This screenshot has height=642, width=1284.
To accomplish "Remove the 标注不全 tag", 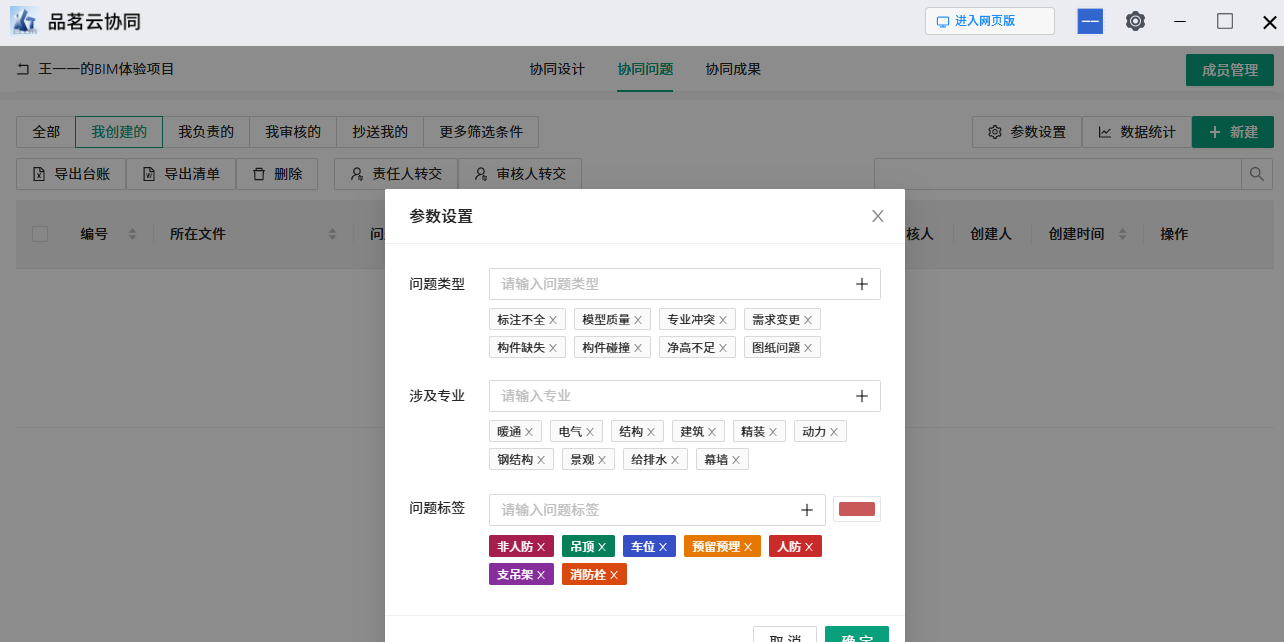I will [553, 320].
